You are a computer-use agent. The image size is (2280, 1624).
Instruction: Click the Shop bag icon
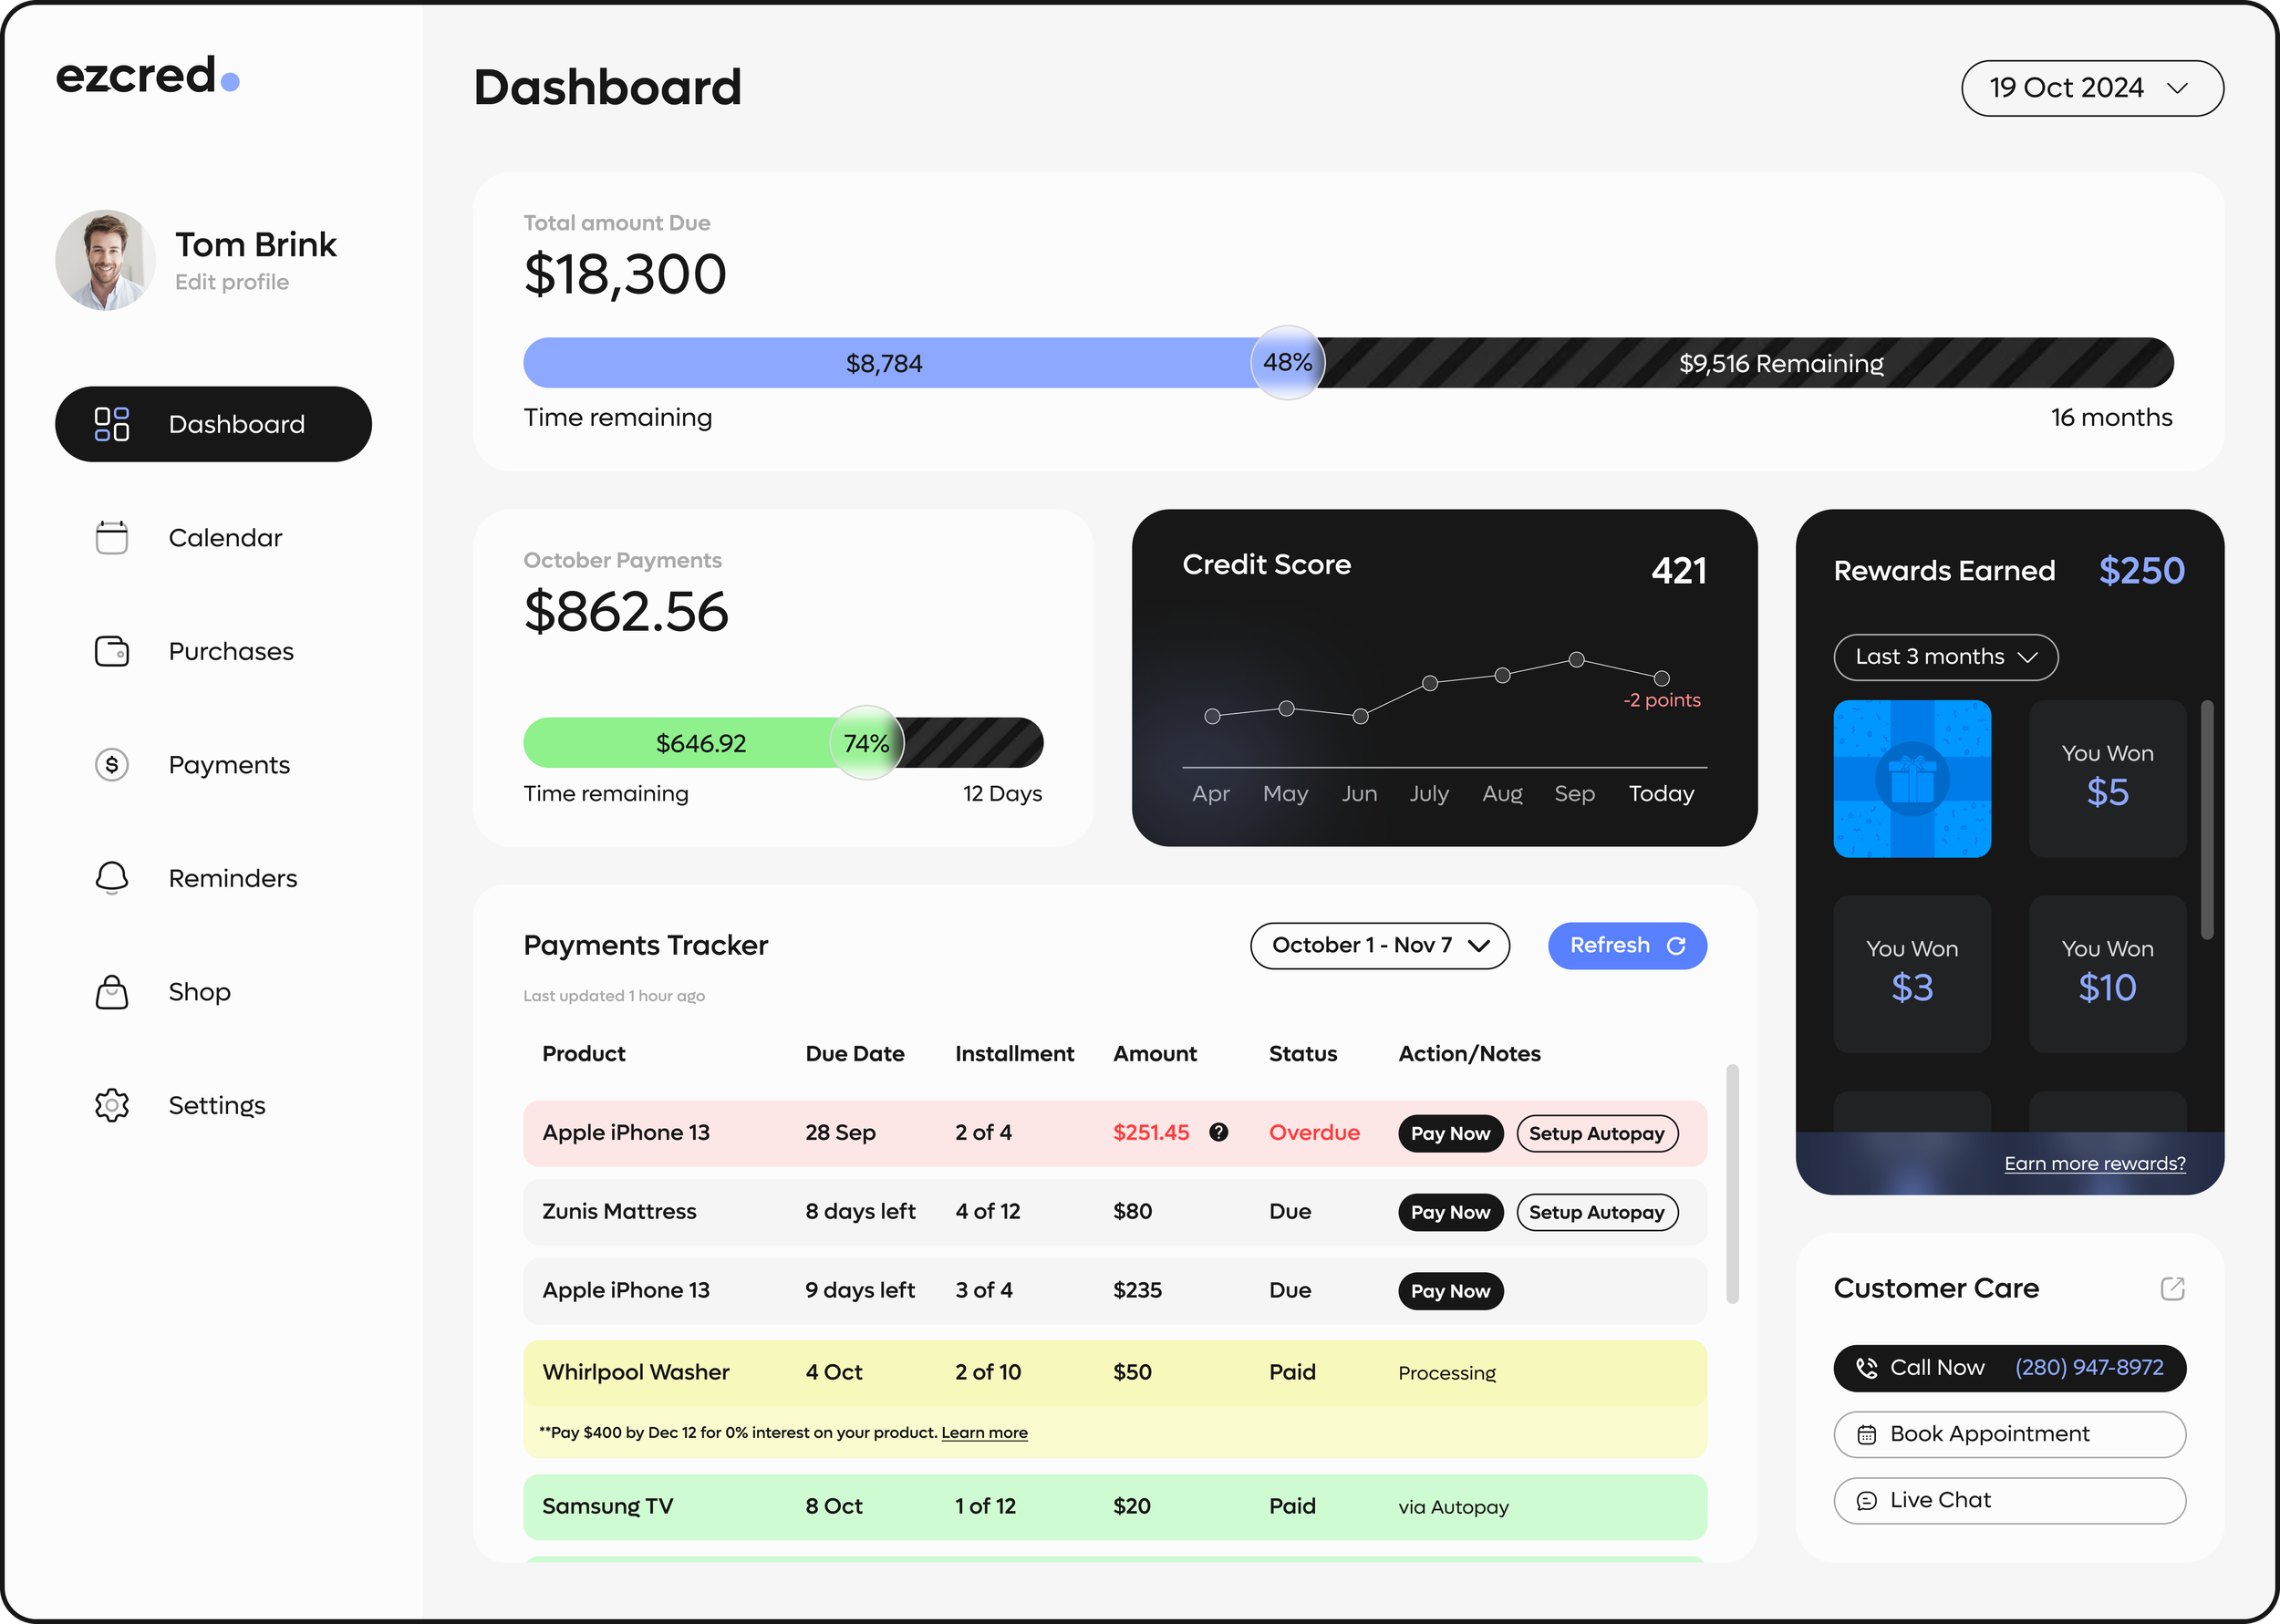tap(111, 992)
